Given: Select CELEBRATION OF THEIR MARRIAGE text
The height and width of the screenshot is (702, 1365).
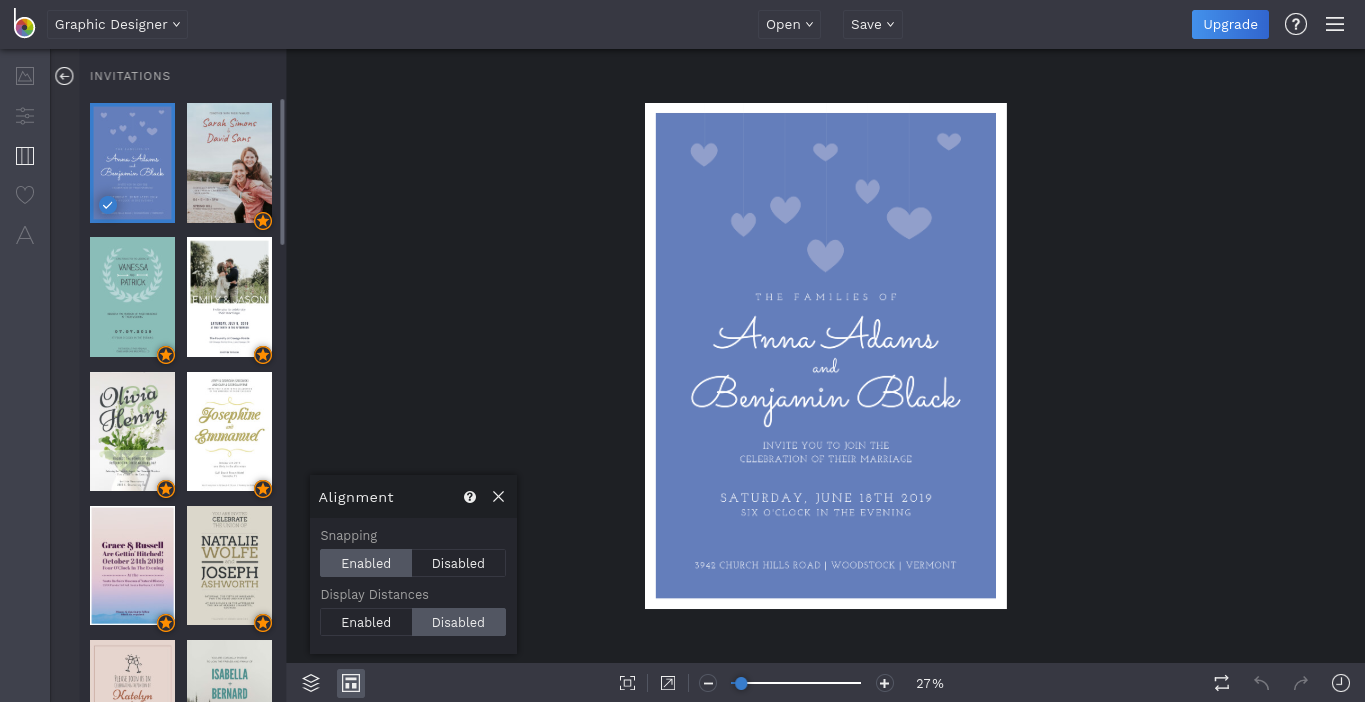Looking at the screenshot, I should 826,459.
